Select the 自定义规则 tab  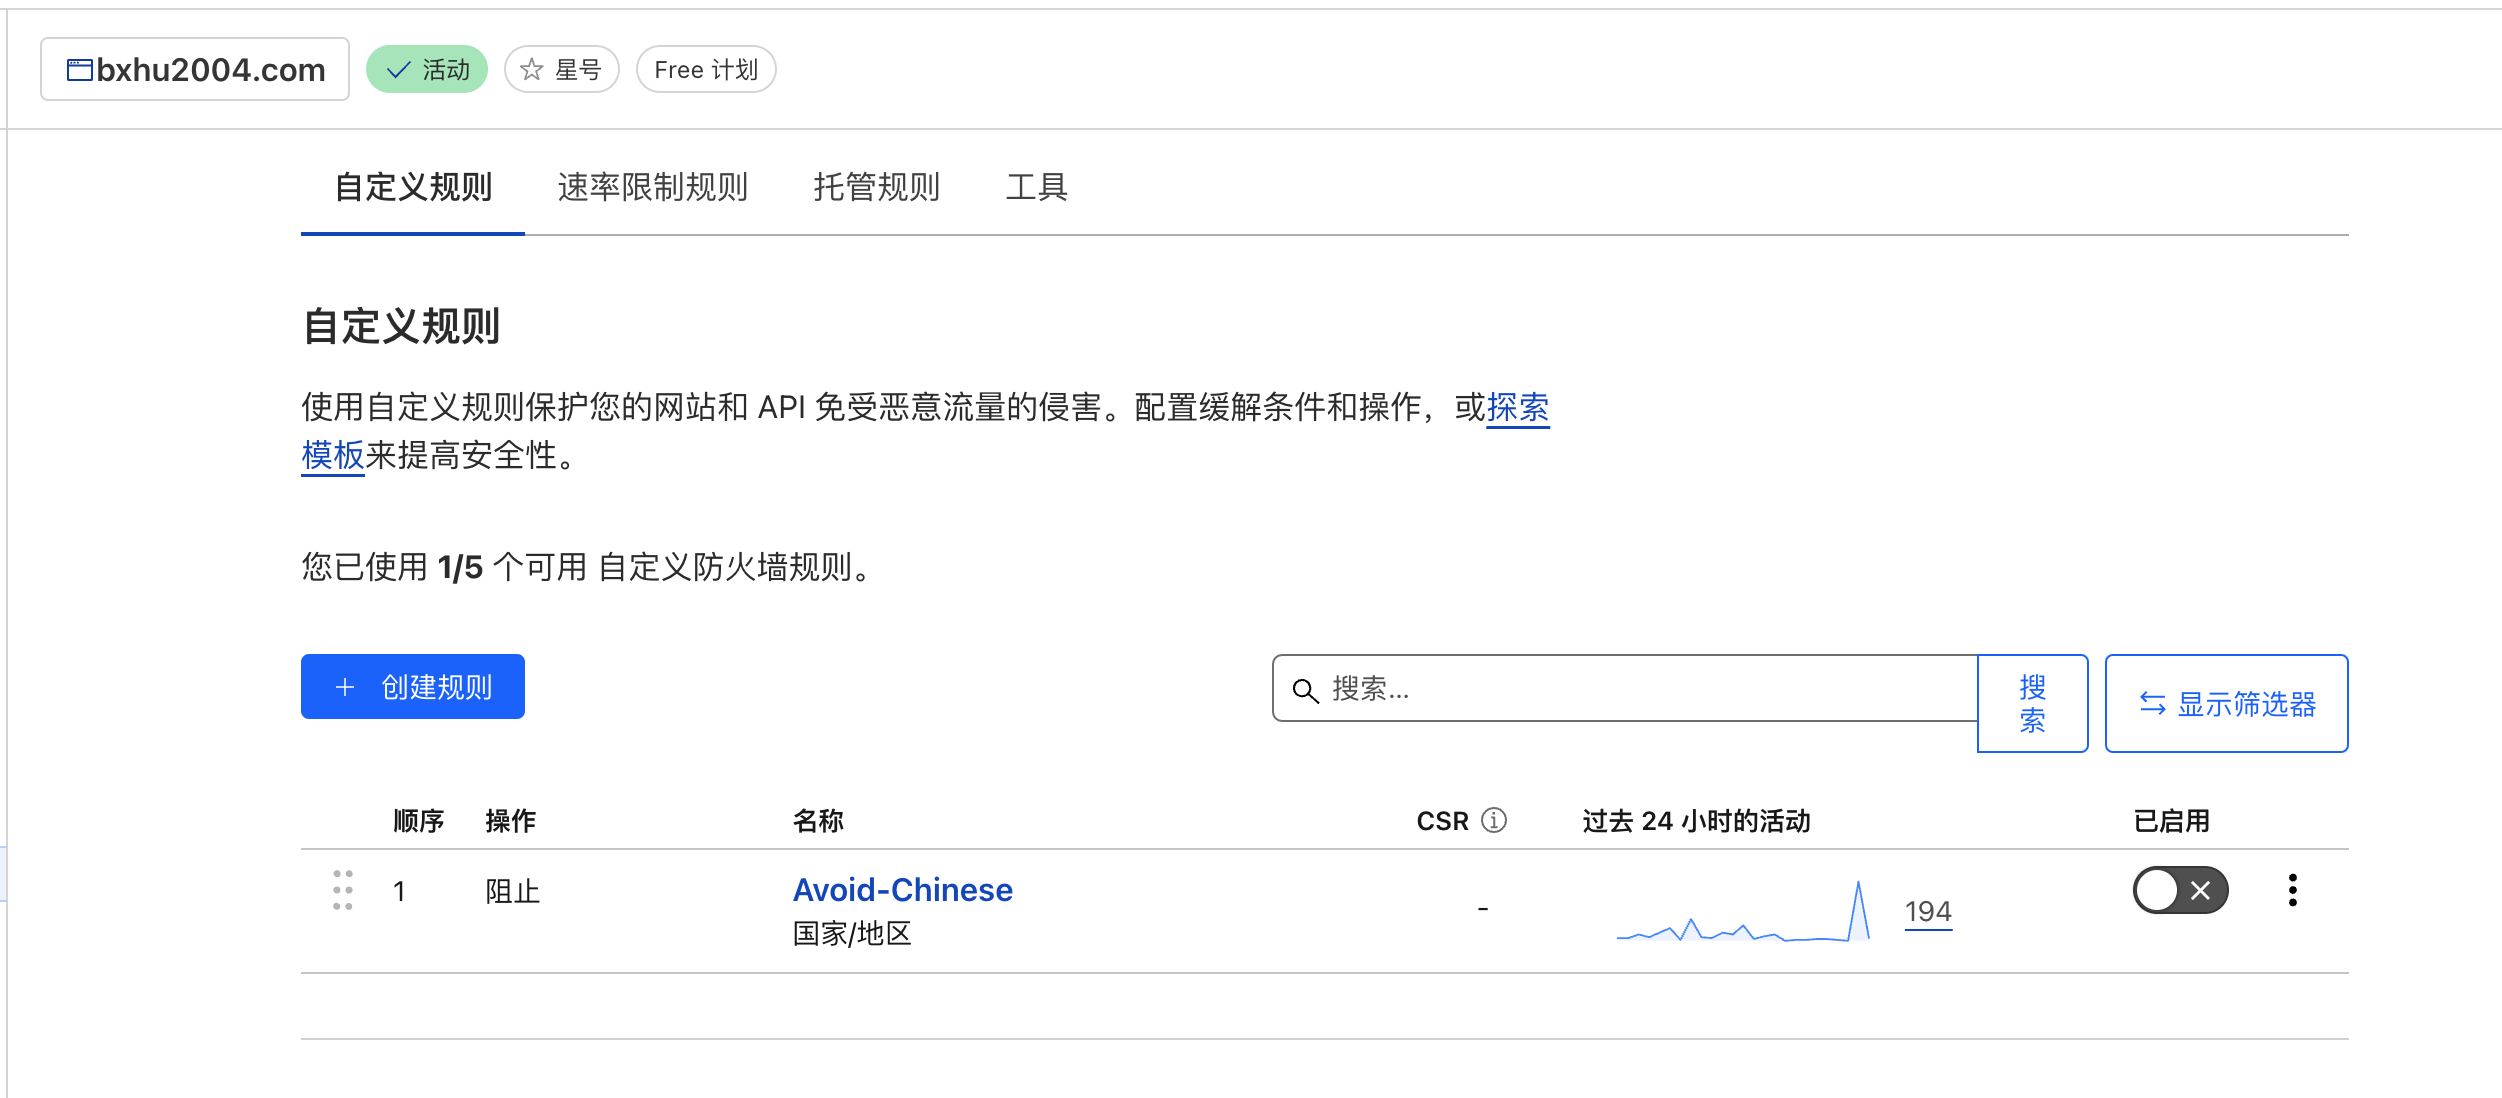(413, 187)
